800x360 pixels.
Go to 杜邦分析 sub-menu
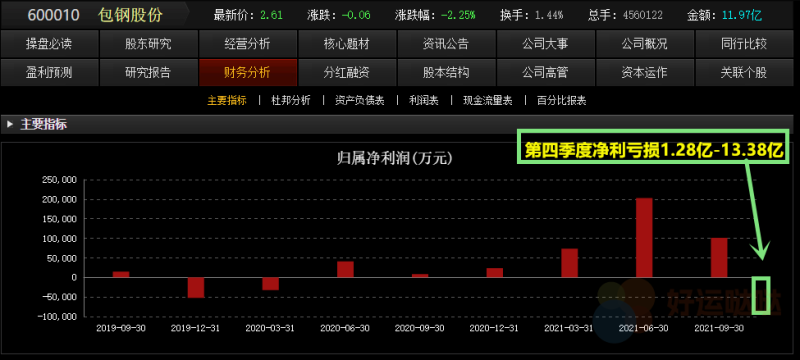tap(291, 100)
